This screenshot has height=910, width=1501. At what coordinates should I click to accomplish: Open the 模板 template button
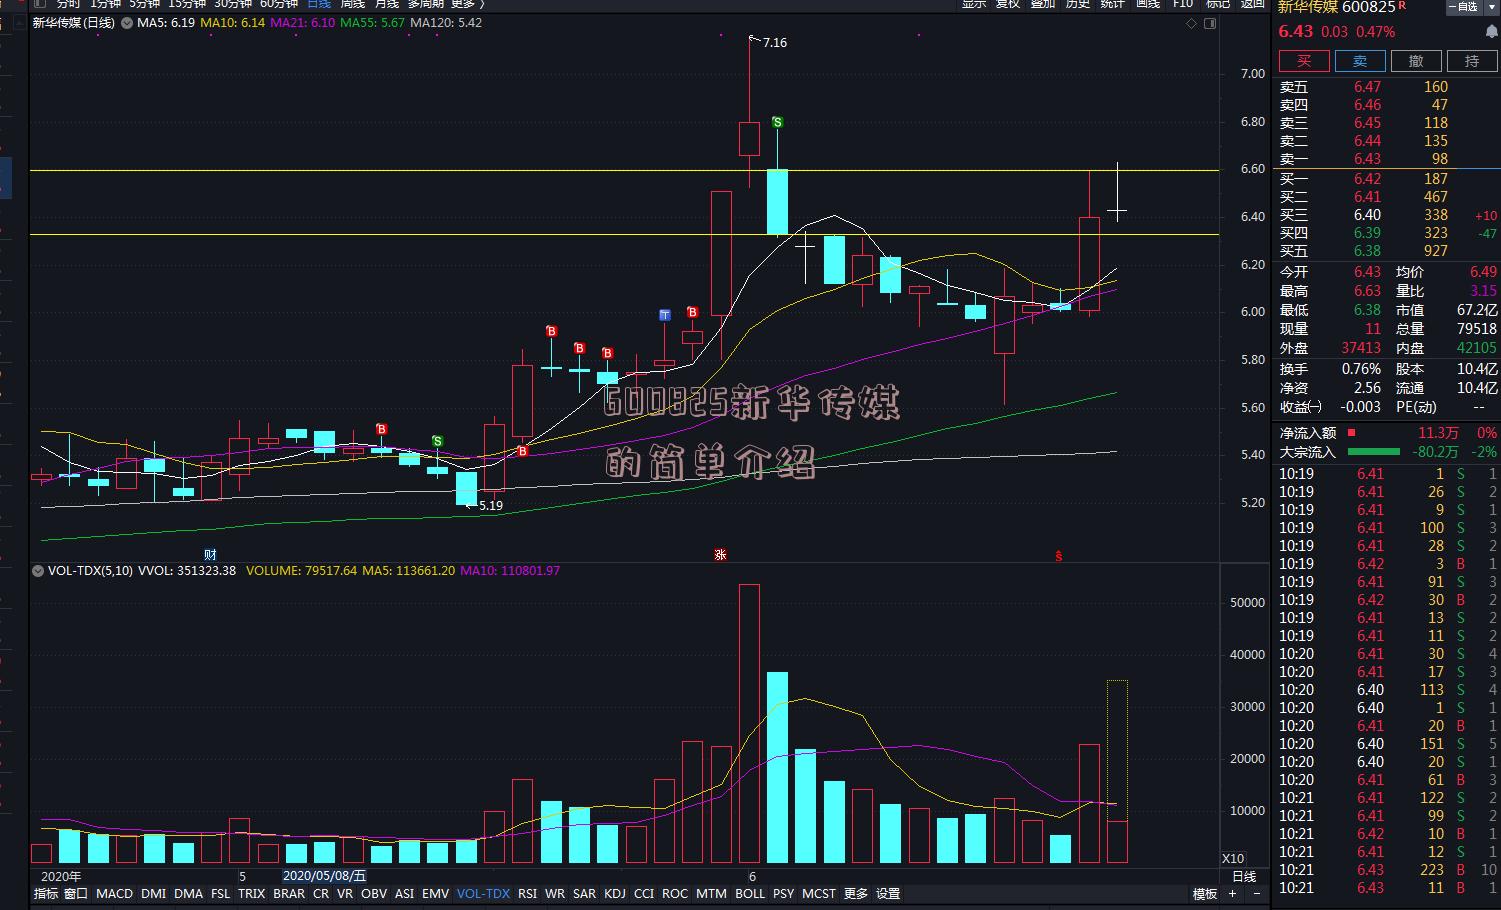tap(1205, 894)
